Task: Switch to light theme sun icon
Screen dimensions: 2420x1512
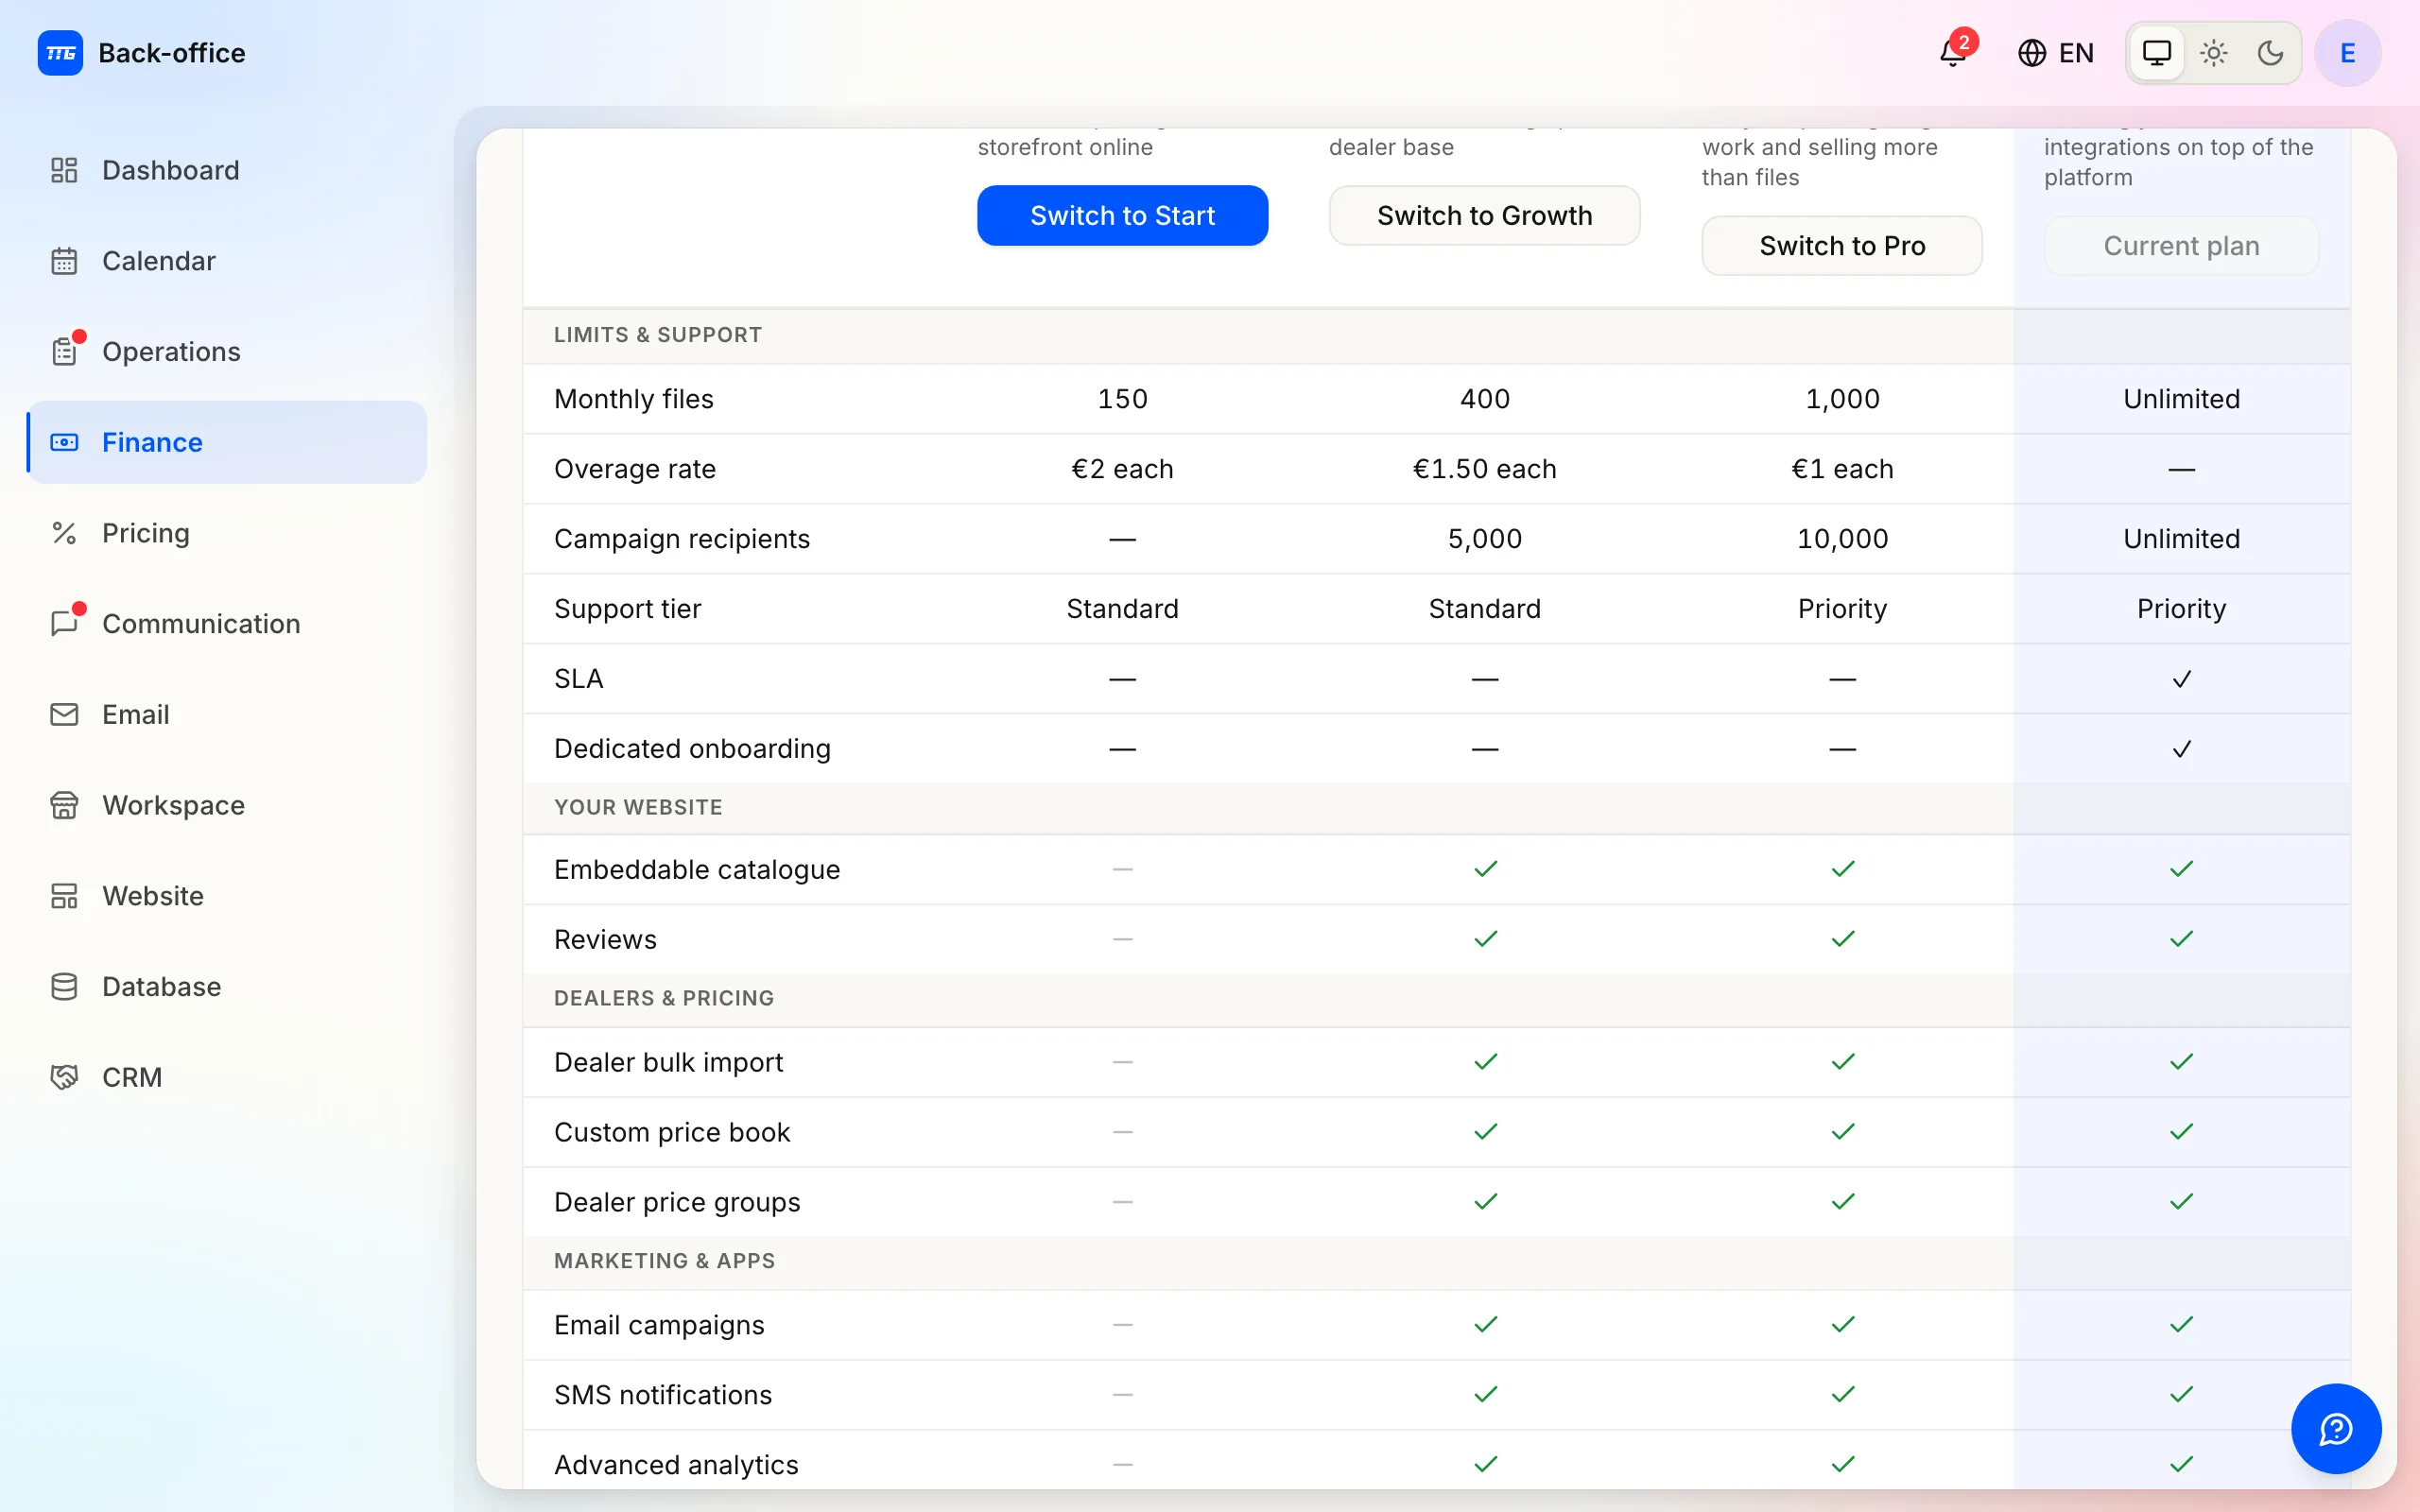Action: pyautogui.click(x=2214, y=53)
